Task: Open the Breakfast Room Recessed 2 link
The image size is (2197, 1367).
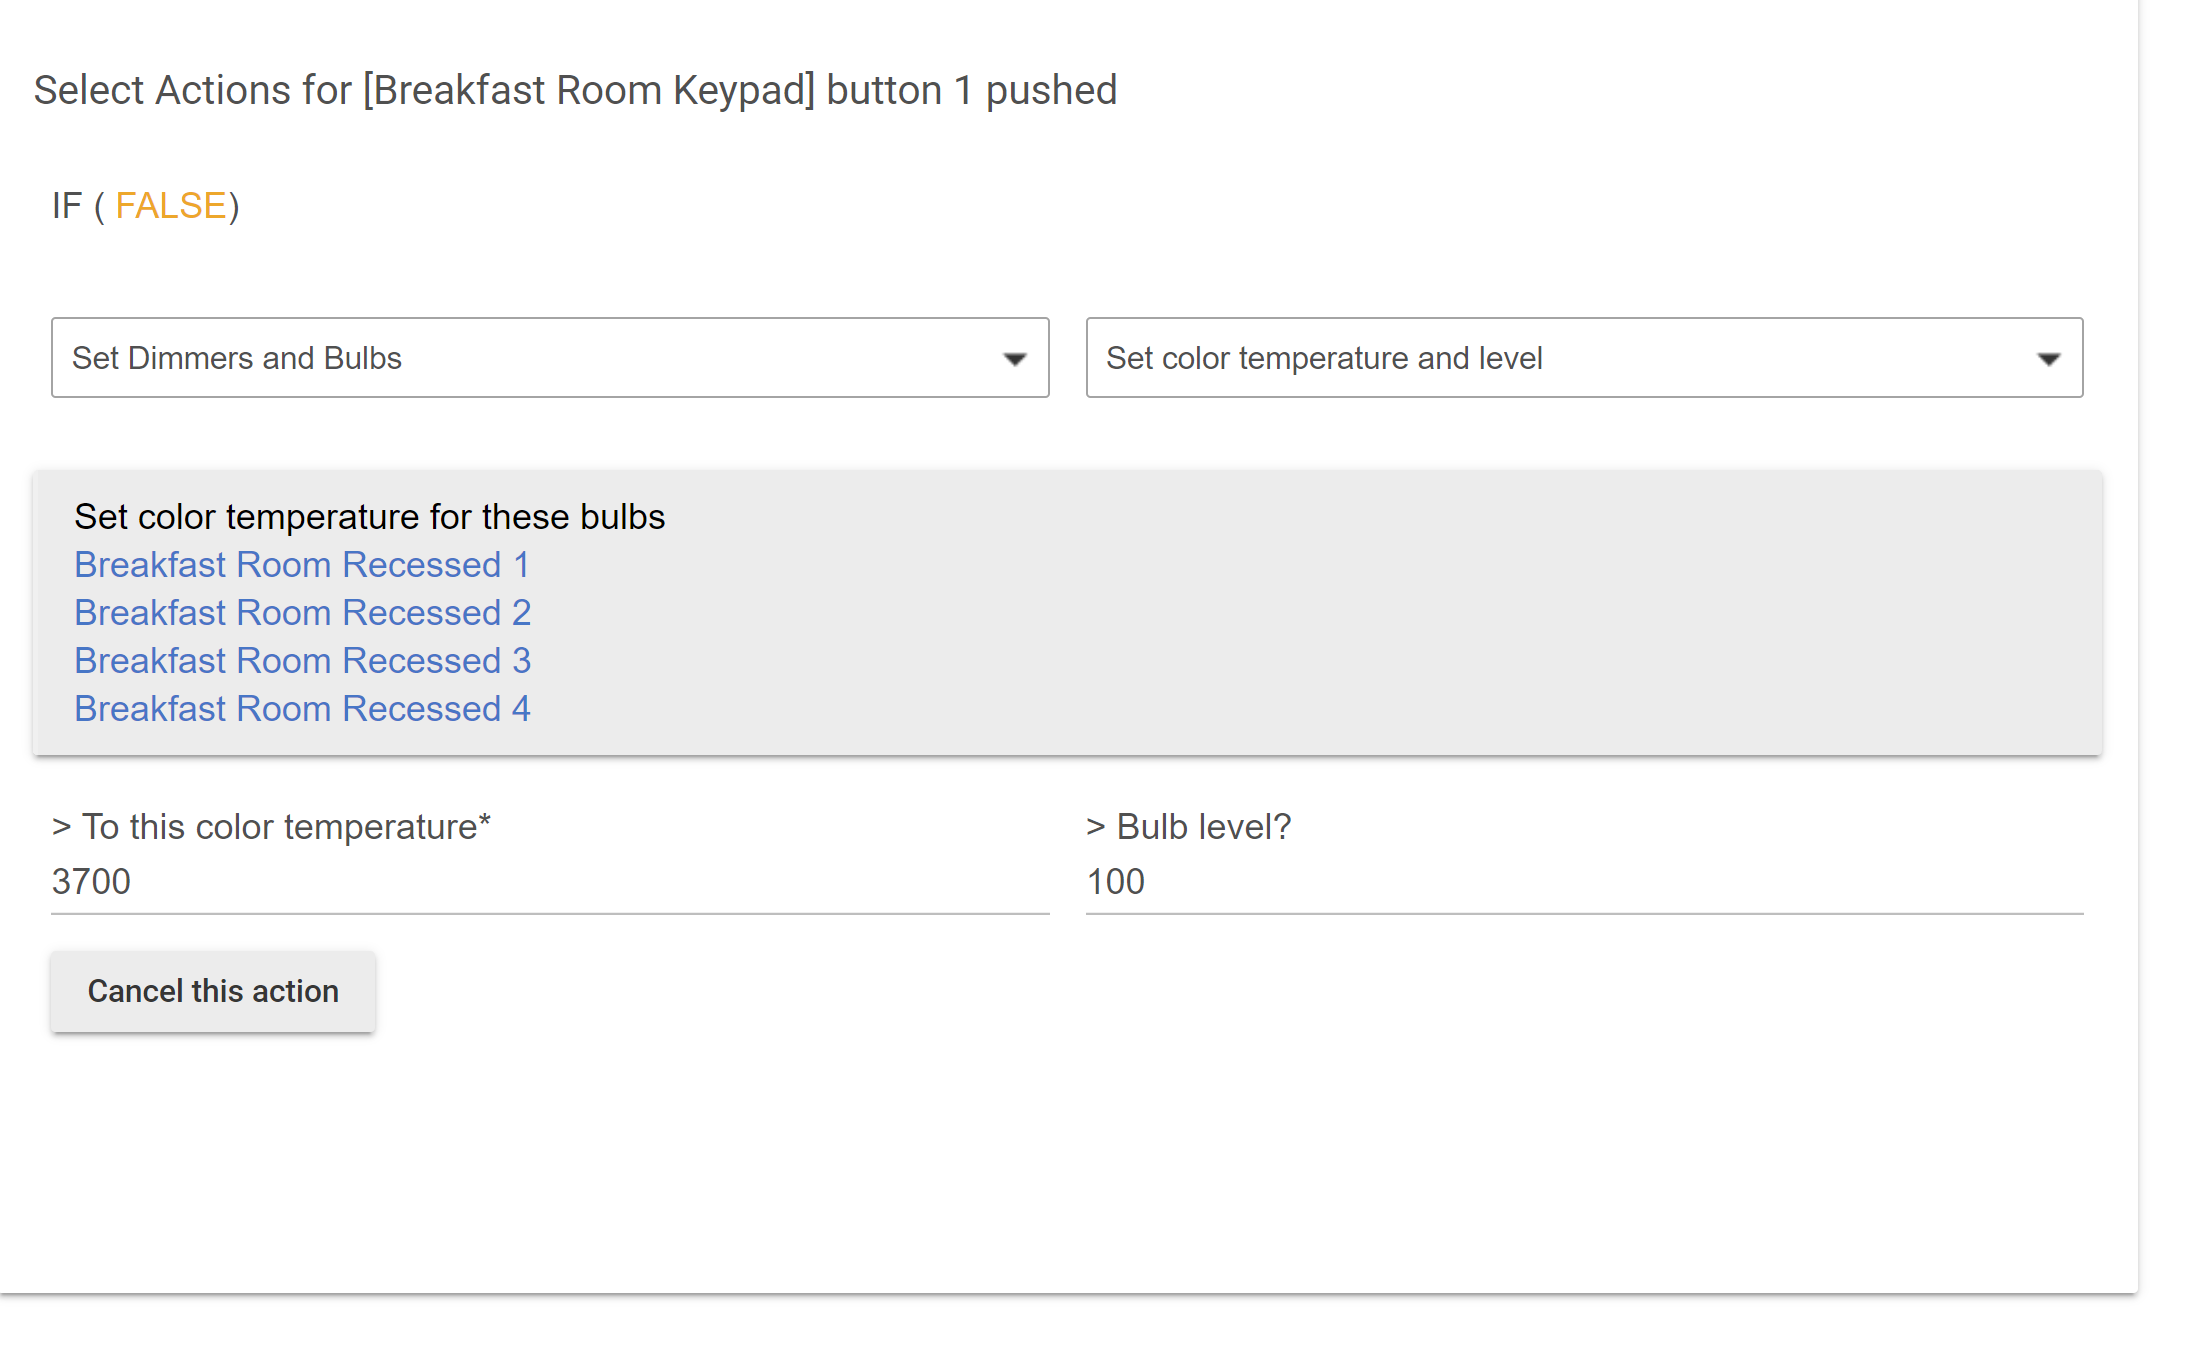Action: 303,613
